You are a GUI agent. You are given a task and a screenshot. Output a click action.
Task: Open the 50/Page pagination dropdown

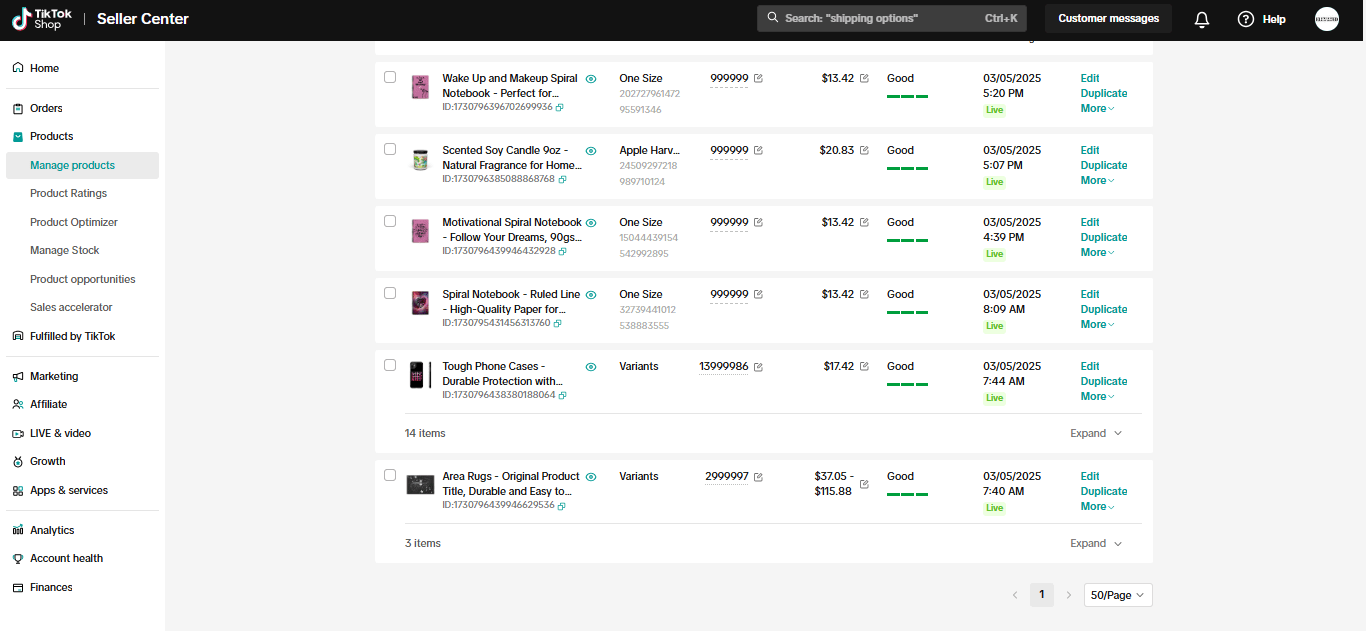[x=1118, y=595]
